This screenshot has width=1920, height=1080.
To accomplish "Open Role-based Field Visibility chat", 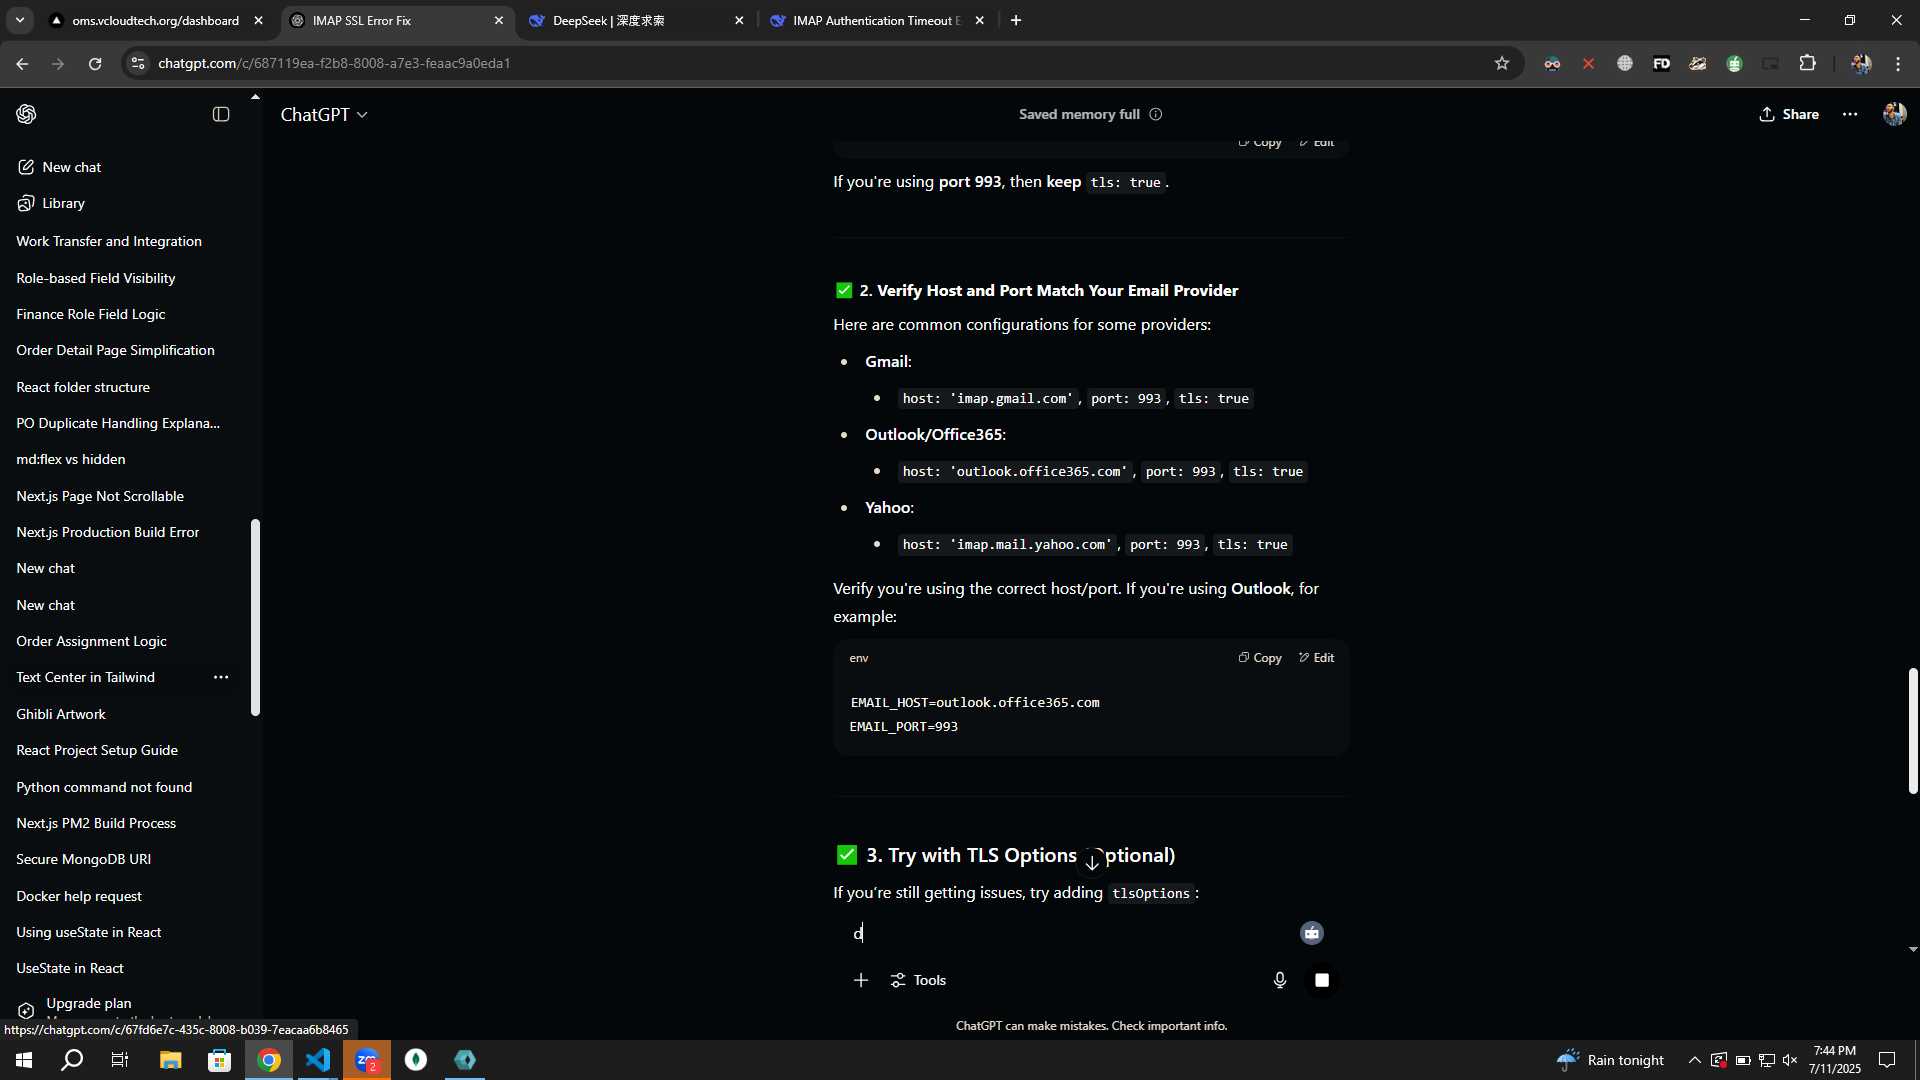I will click(96, 278).
